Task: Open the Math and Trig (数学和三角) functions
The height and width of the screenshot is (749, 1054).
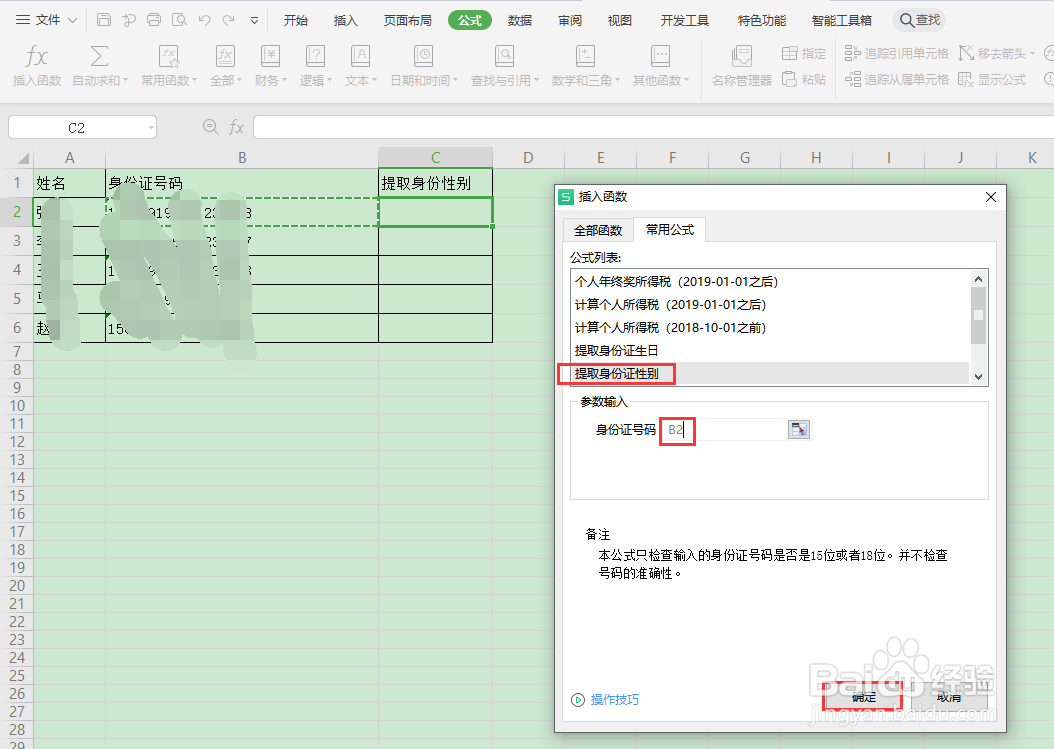Action: [585, 65]
